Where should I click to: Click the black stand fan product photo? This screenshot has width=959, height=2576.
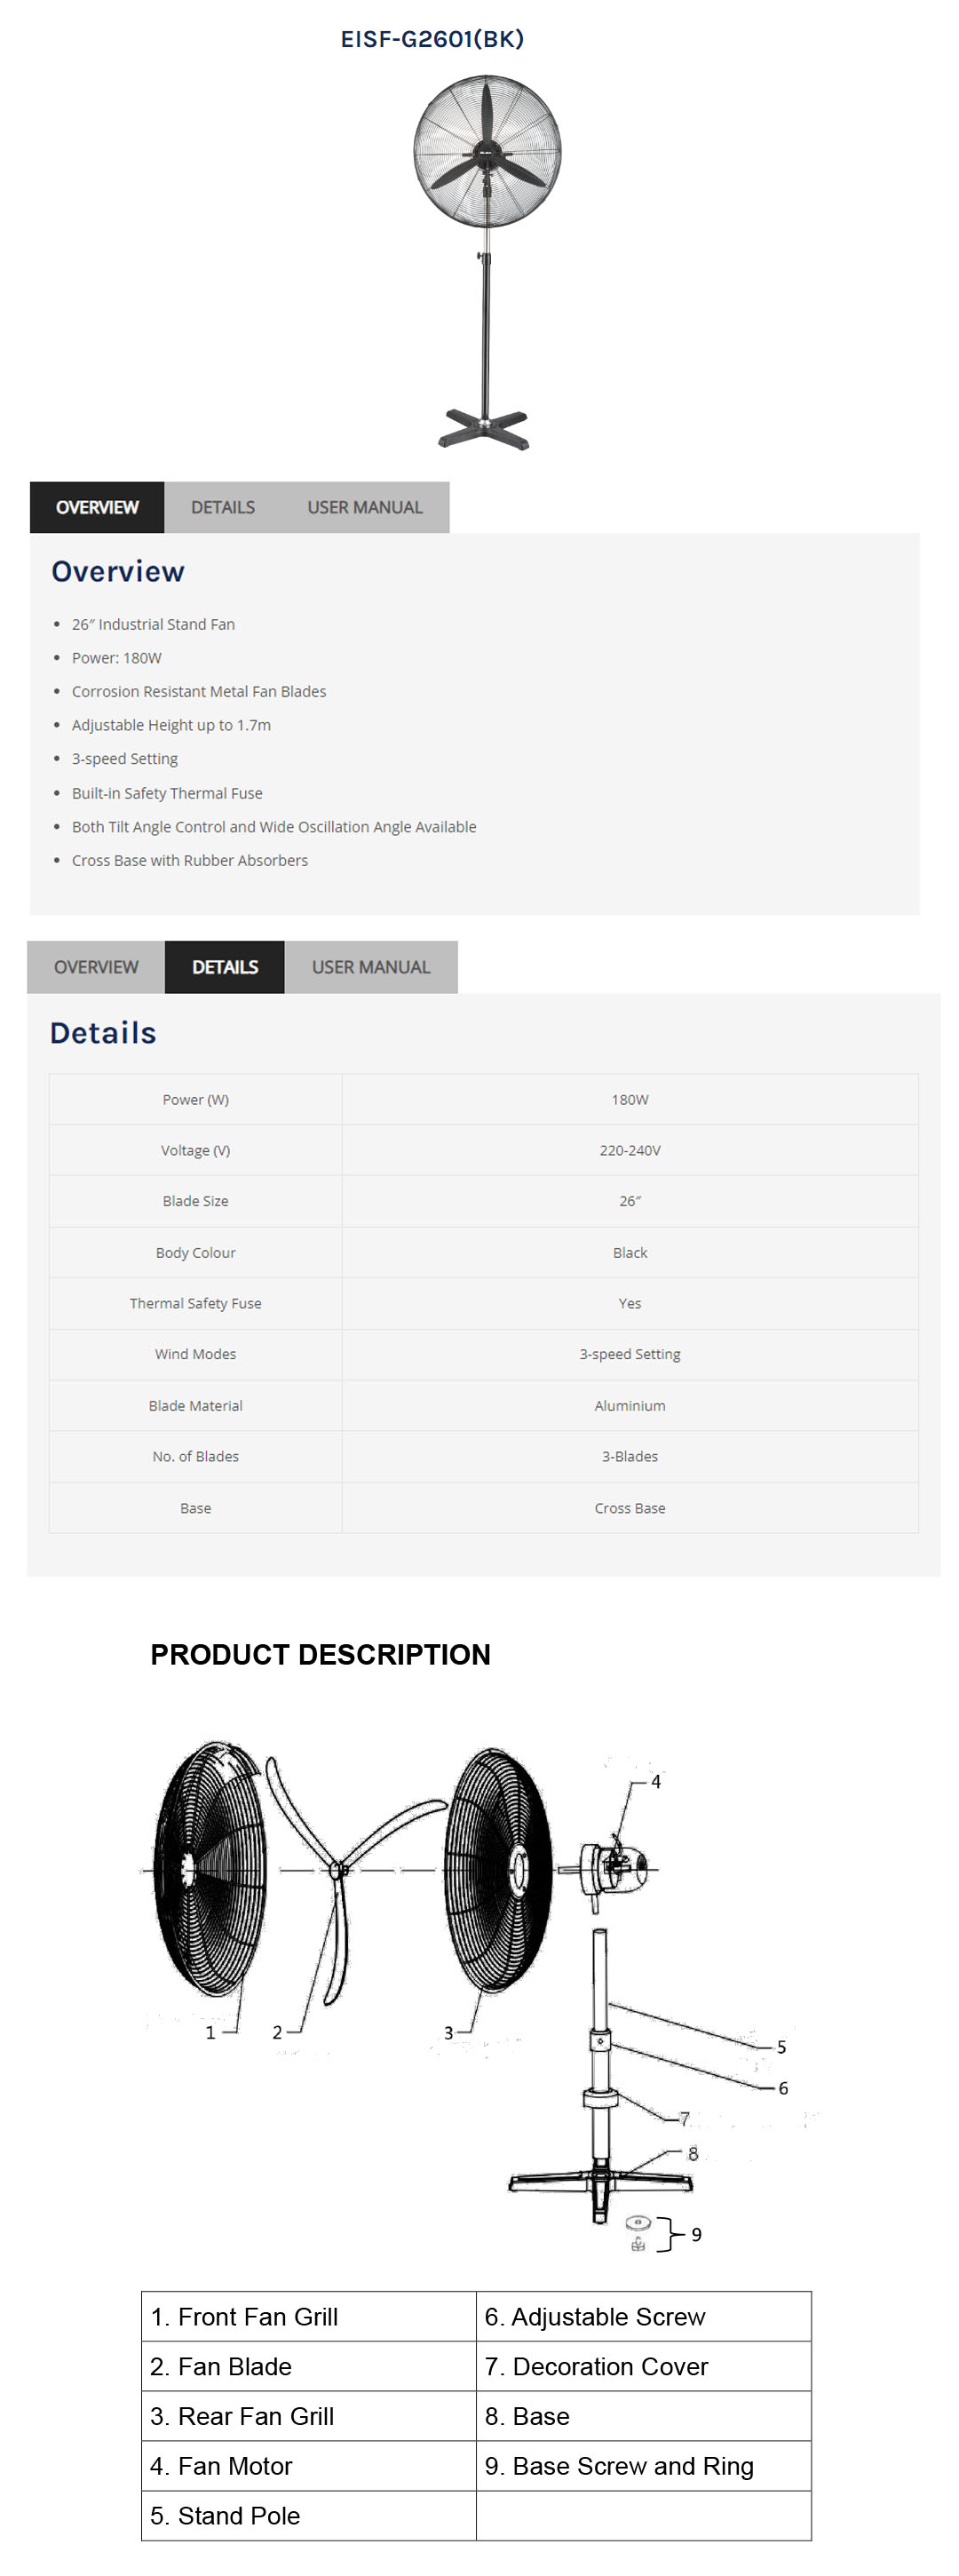pyautogui.click(x=486, y=262)
